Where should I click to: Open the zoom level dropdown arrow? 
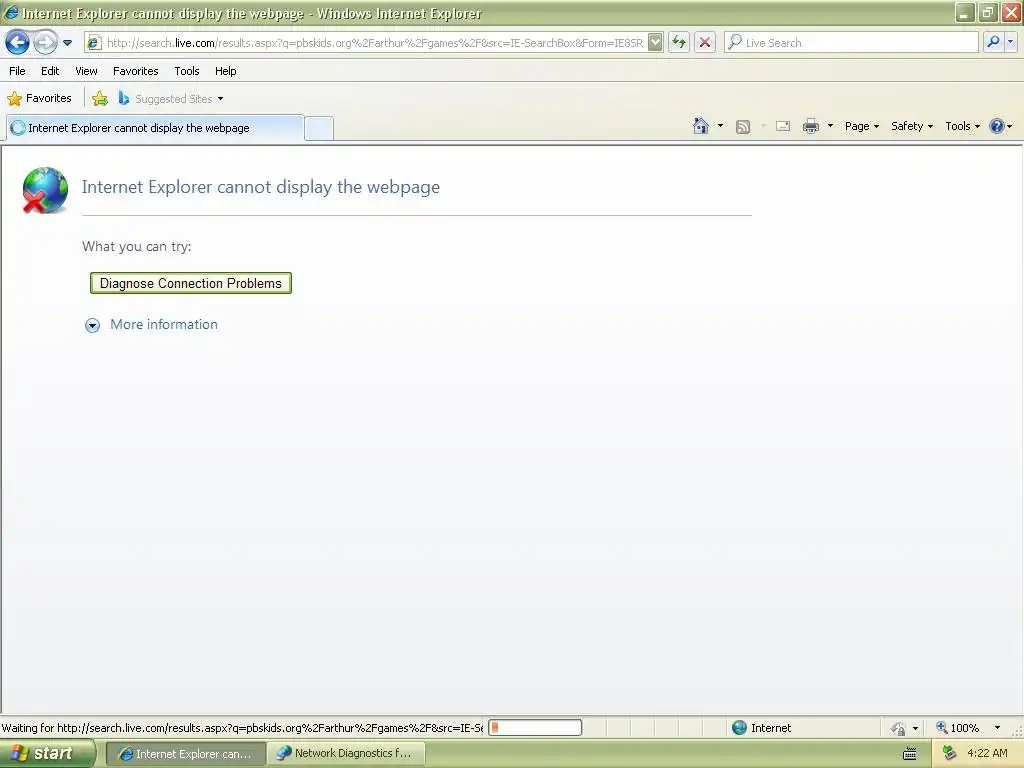tap(997, 728)
